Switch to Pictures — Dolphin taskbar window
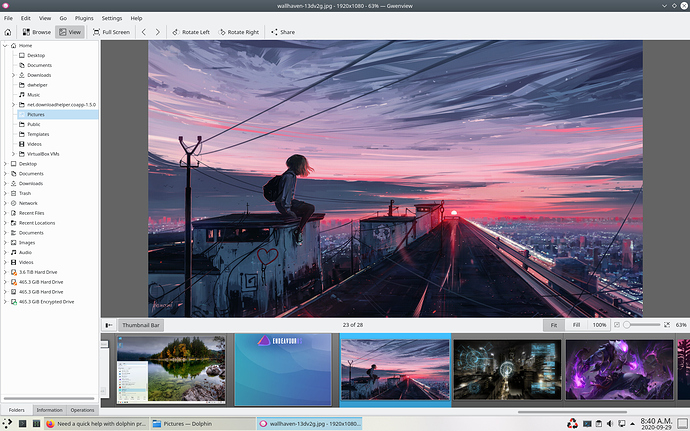Image resolution: width=690 pixels, height=431 pixels. 202,424
